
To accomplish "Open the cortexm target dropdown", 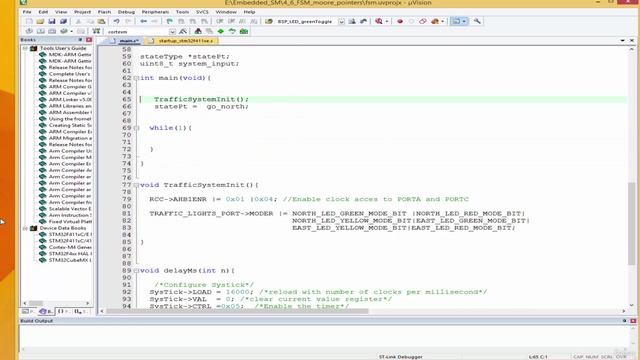I will (172, 31).
